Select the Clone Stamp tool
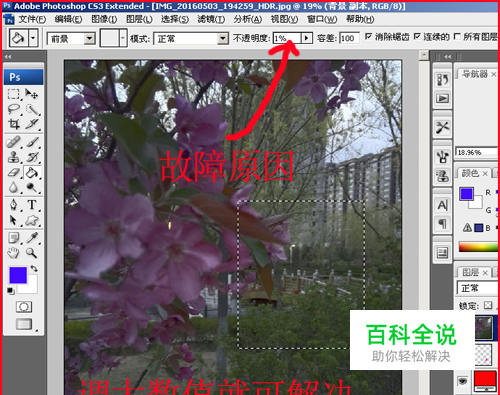 [14, 157]
